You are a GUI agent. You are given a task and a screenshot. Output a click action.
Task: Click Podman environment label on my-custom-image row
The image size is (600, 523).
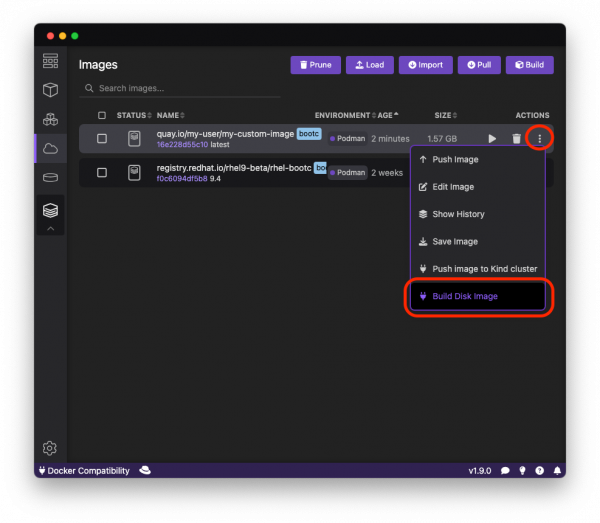[x=347, y=138]
